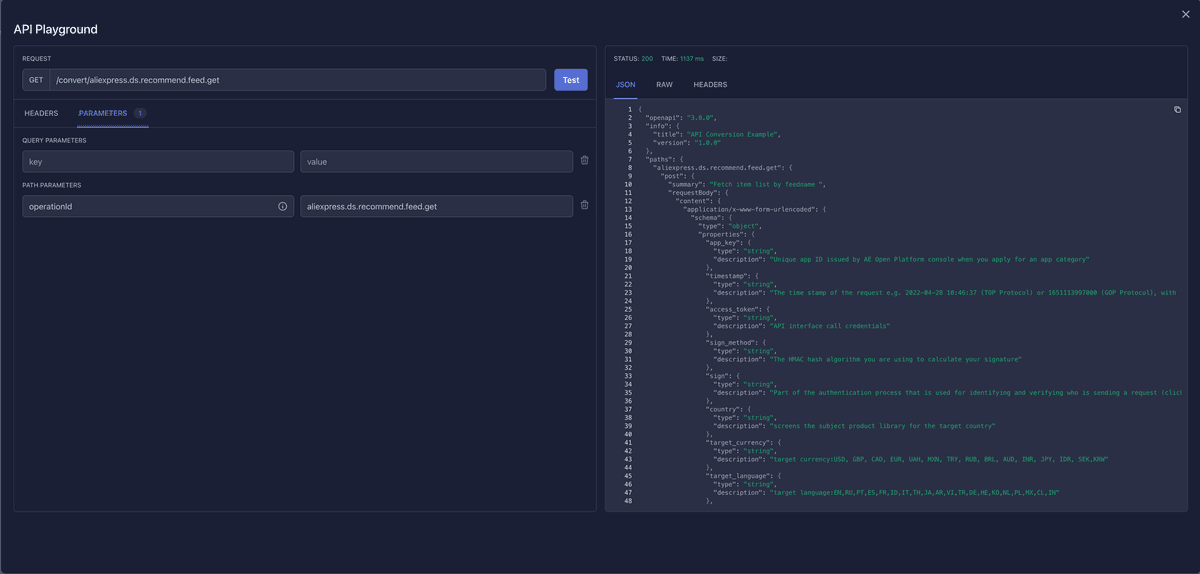Focus the query parameter key field

click(x=158, y=161)
